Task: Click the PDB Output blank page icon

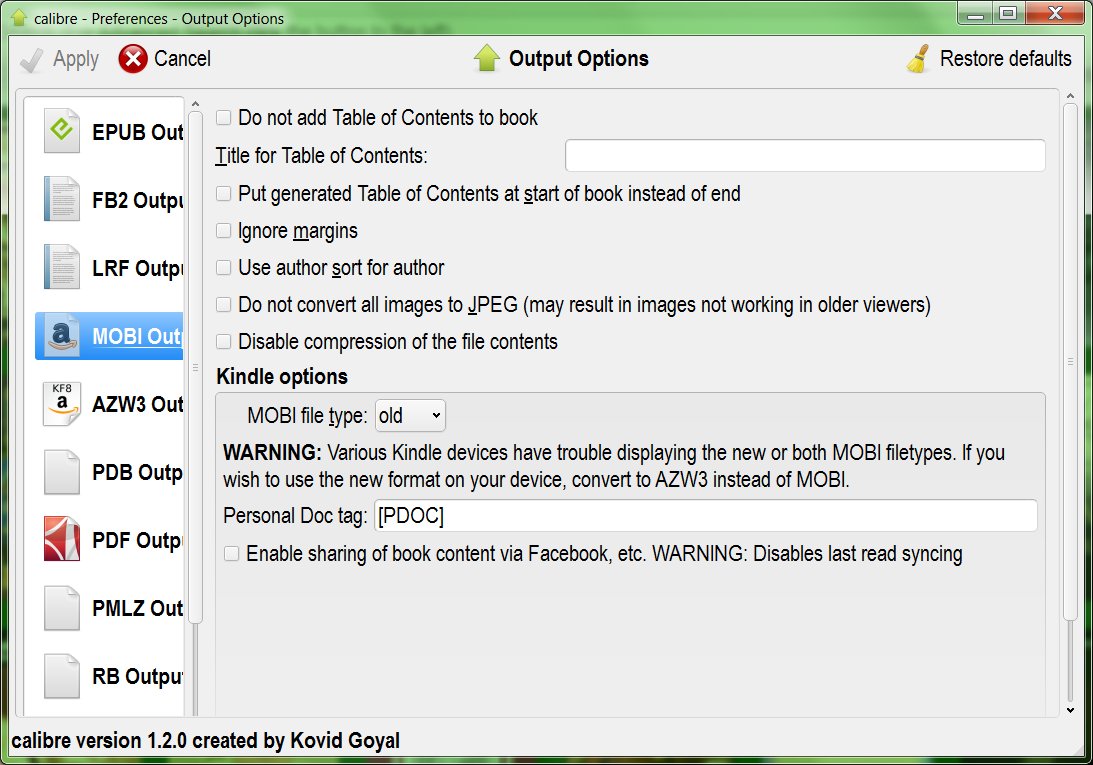Action: tap(61, 471)
